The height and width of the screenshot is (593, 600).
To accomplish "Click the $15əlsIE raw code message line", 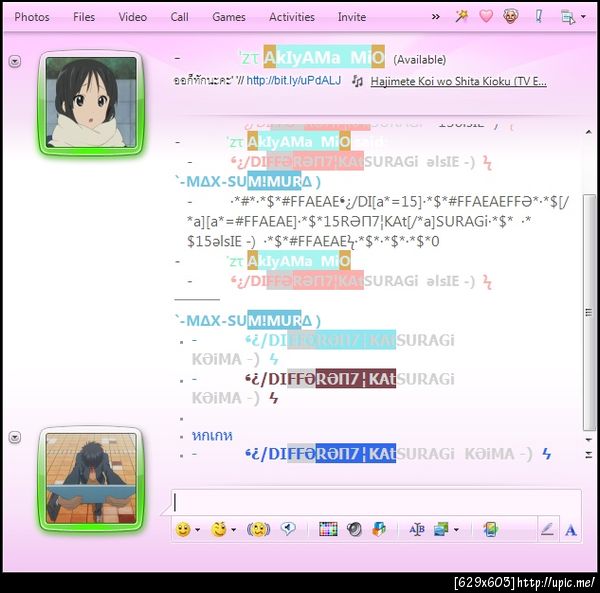I will (313, 241).
